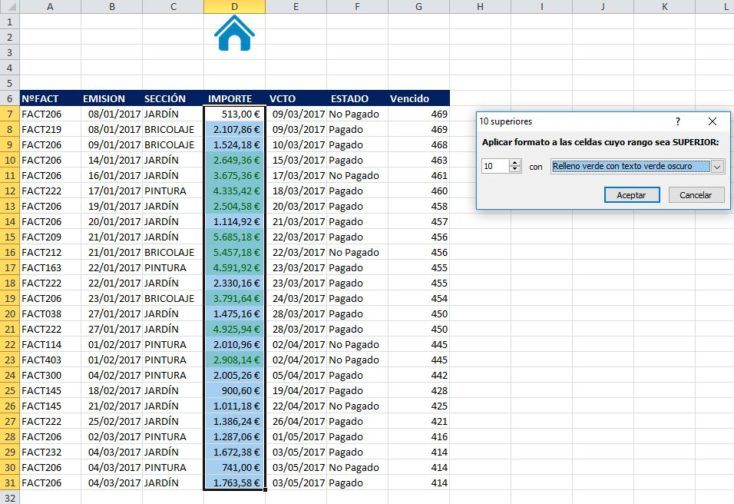Viewport: 734px width, 504px height.
Task: Select cell with 1.763,58 €
Action: [x=234, y=482]
